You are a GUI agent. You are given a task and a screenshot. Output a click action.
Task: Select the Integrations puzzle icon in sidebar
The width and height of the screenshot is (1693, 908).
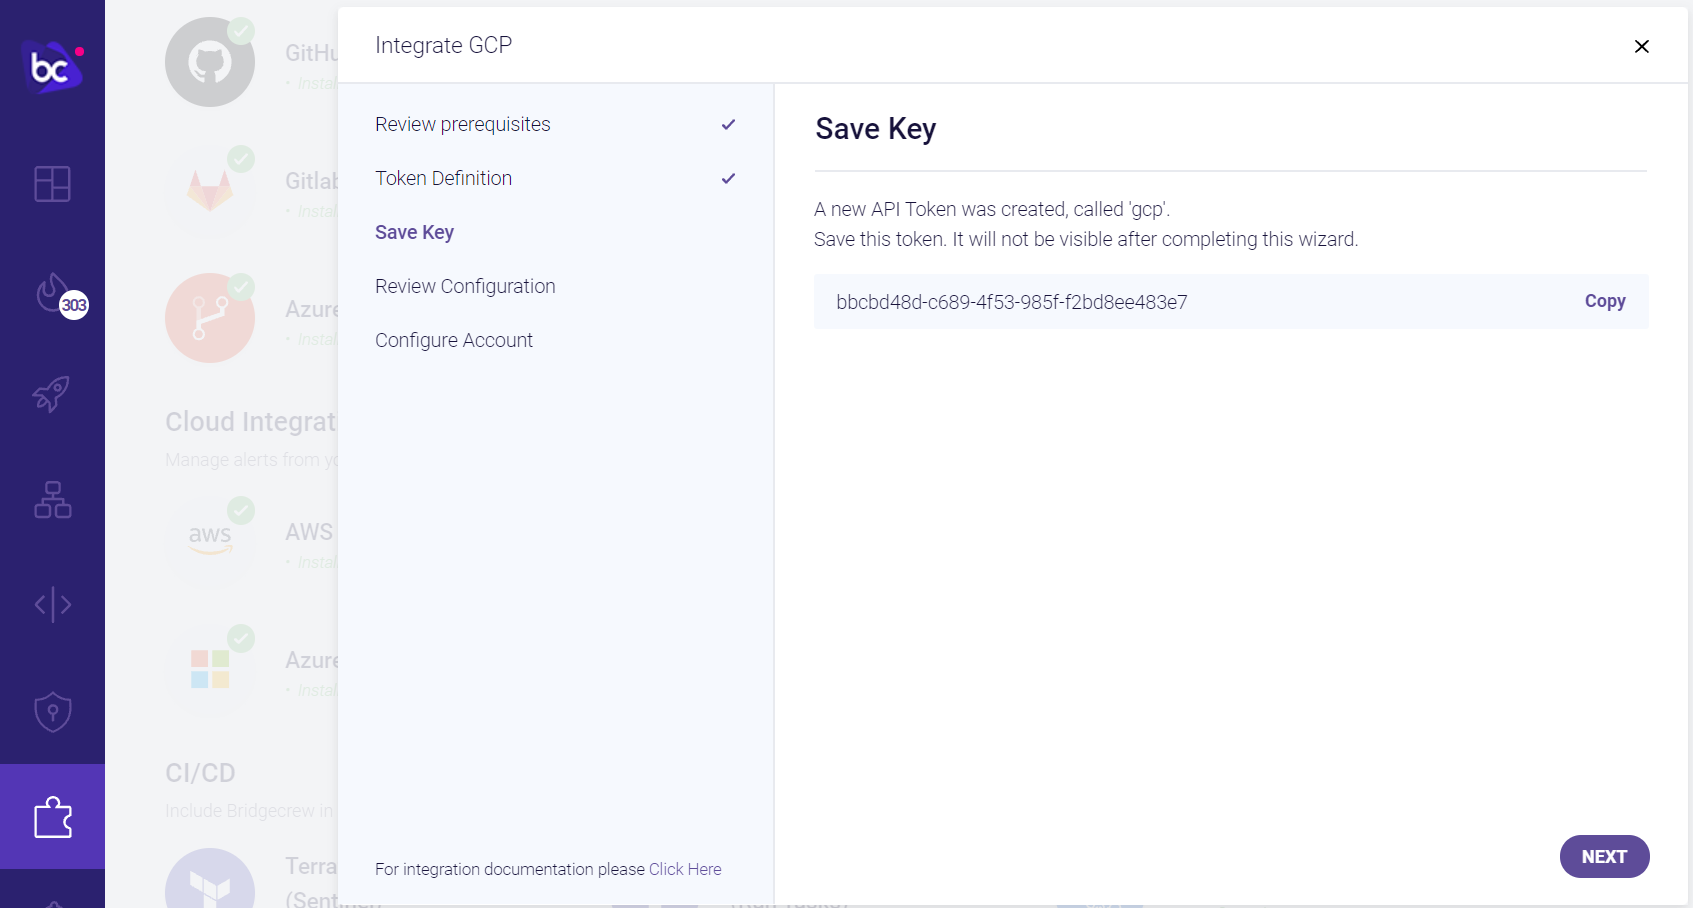click(52, 817)
